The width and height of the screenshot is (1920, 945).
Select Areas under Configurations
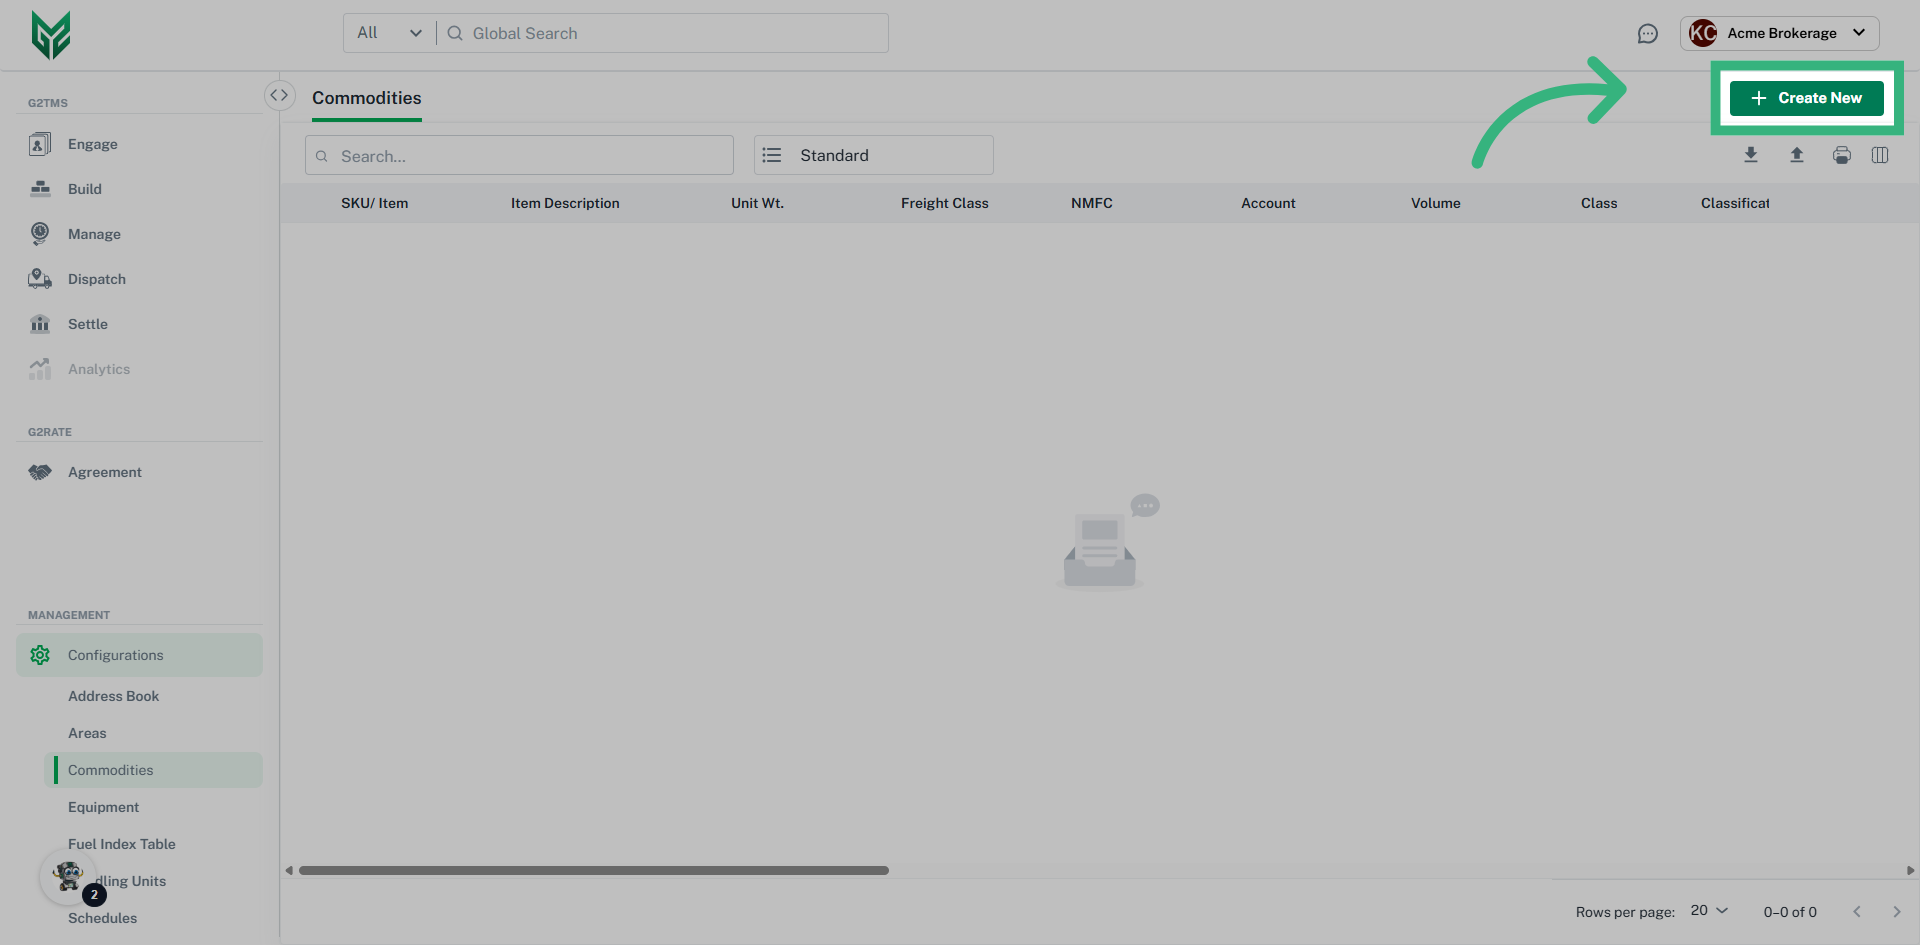(x=87, y=733)
